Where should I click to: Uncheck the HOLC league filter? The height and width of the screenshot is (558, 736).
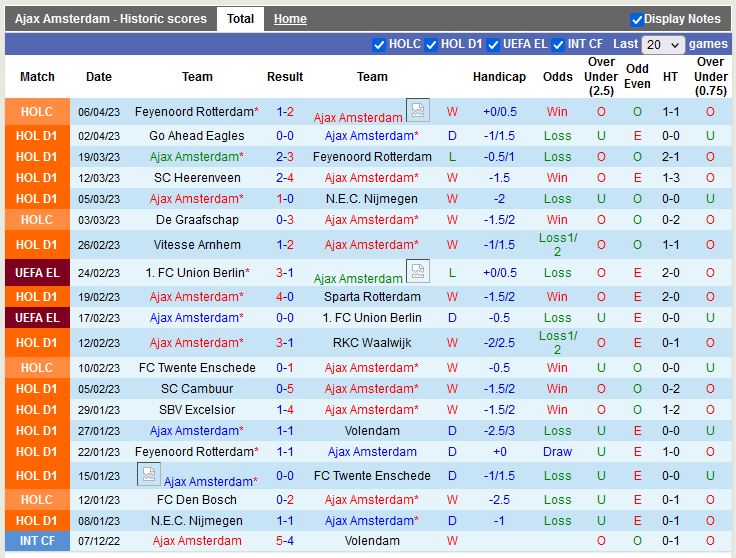click(379, 44)
